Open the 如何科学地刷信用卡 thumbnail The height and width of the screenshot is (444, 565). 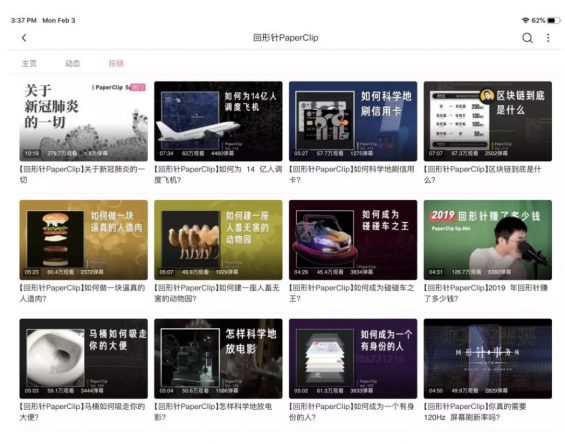coord(353,121)
